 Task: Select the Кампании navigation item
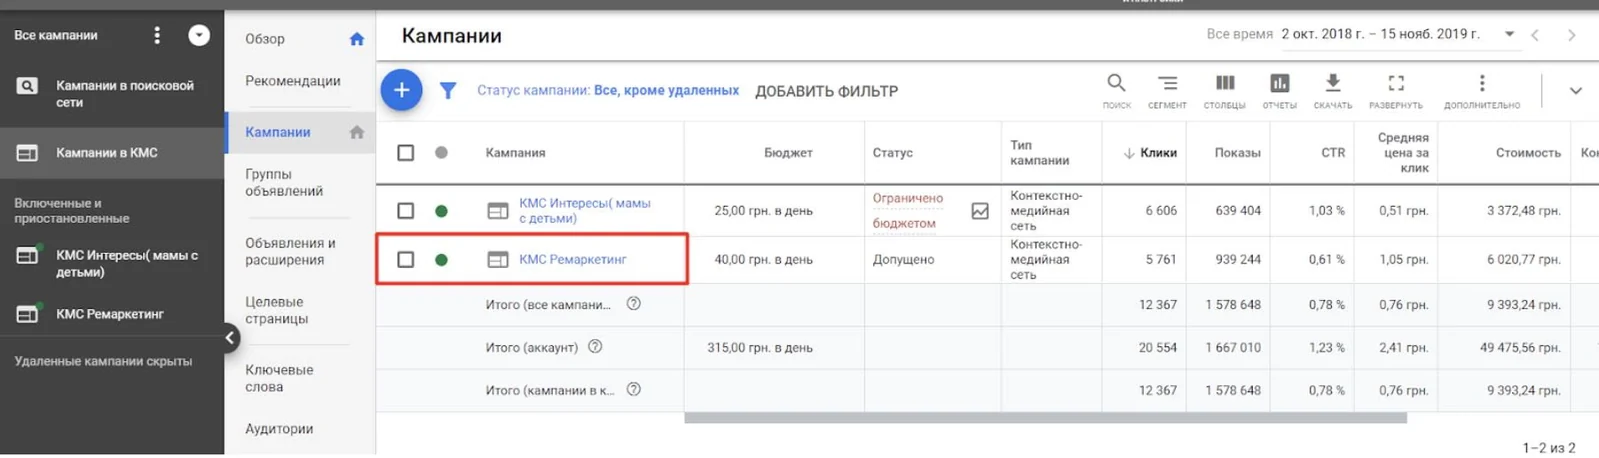(278, 132)
